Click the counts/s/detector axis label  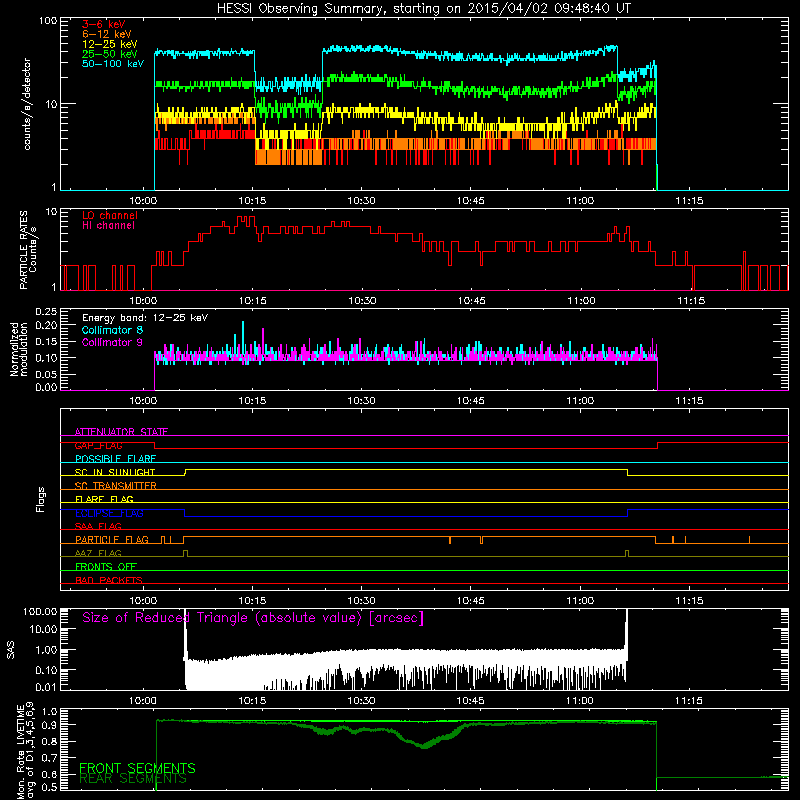click(27, 104)
